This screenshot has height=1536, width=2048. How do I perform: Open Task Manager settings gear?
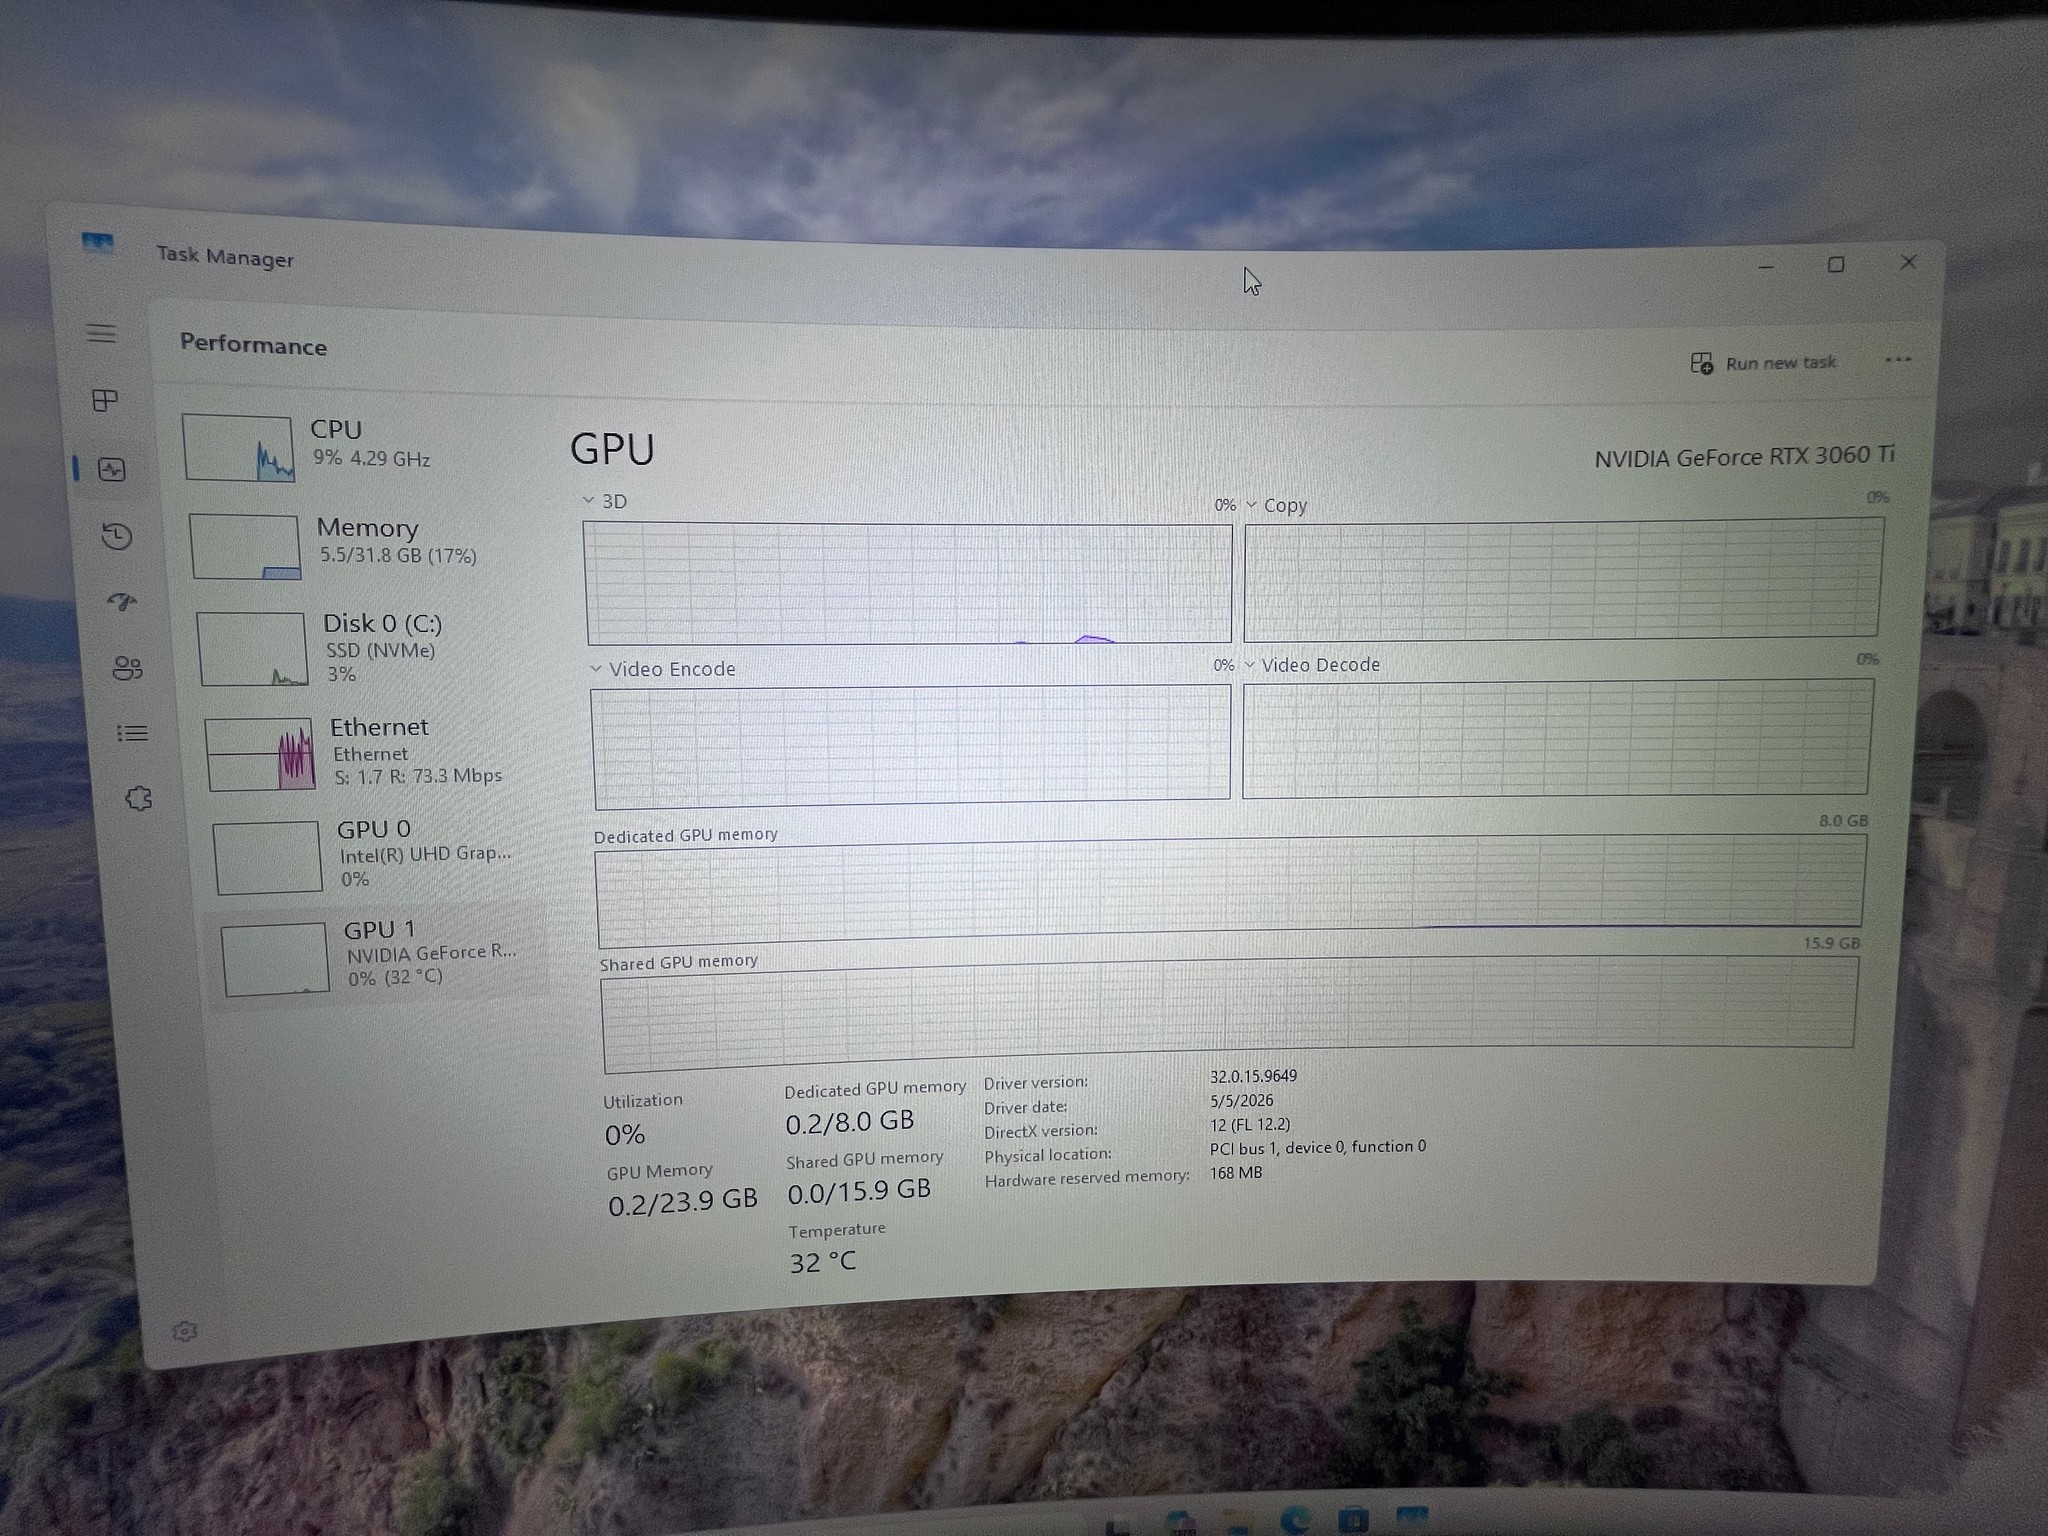coord(184,1331)
